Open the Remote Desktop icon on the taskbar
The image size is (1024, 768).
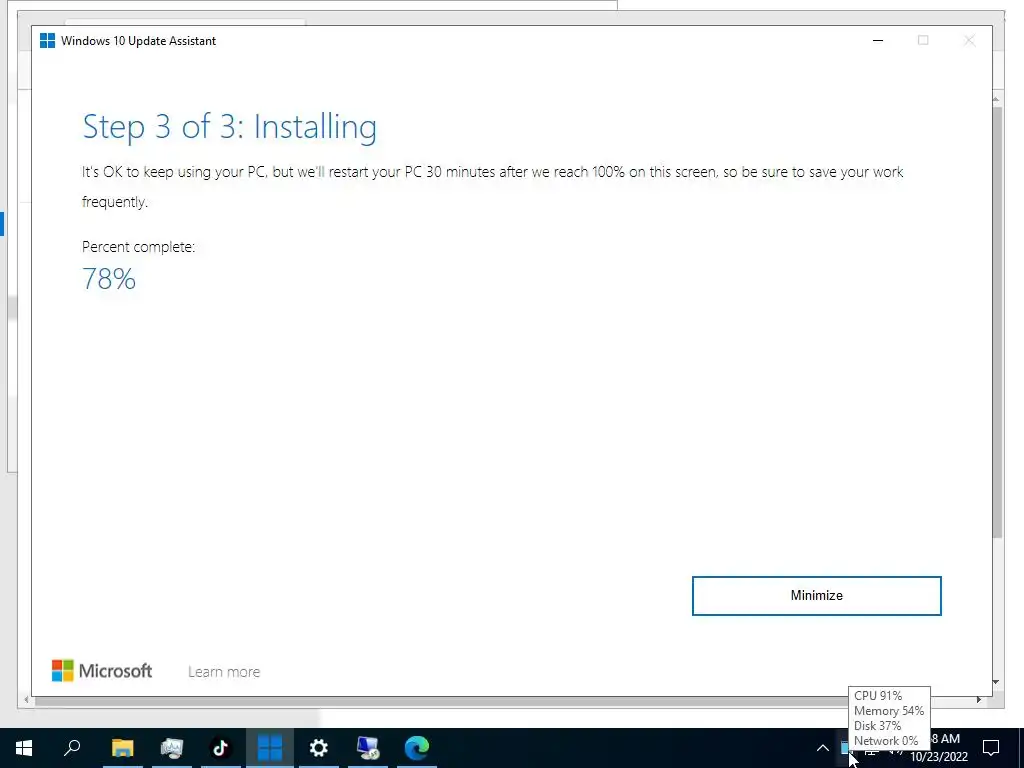[368, 748]
